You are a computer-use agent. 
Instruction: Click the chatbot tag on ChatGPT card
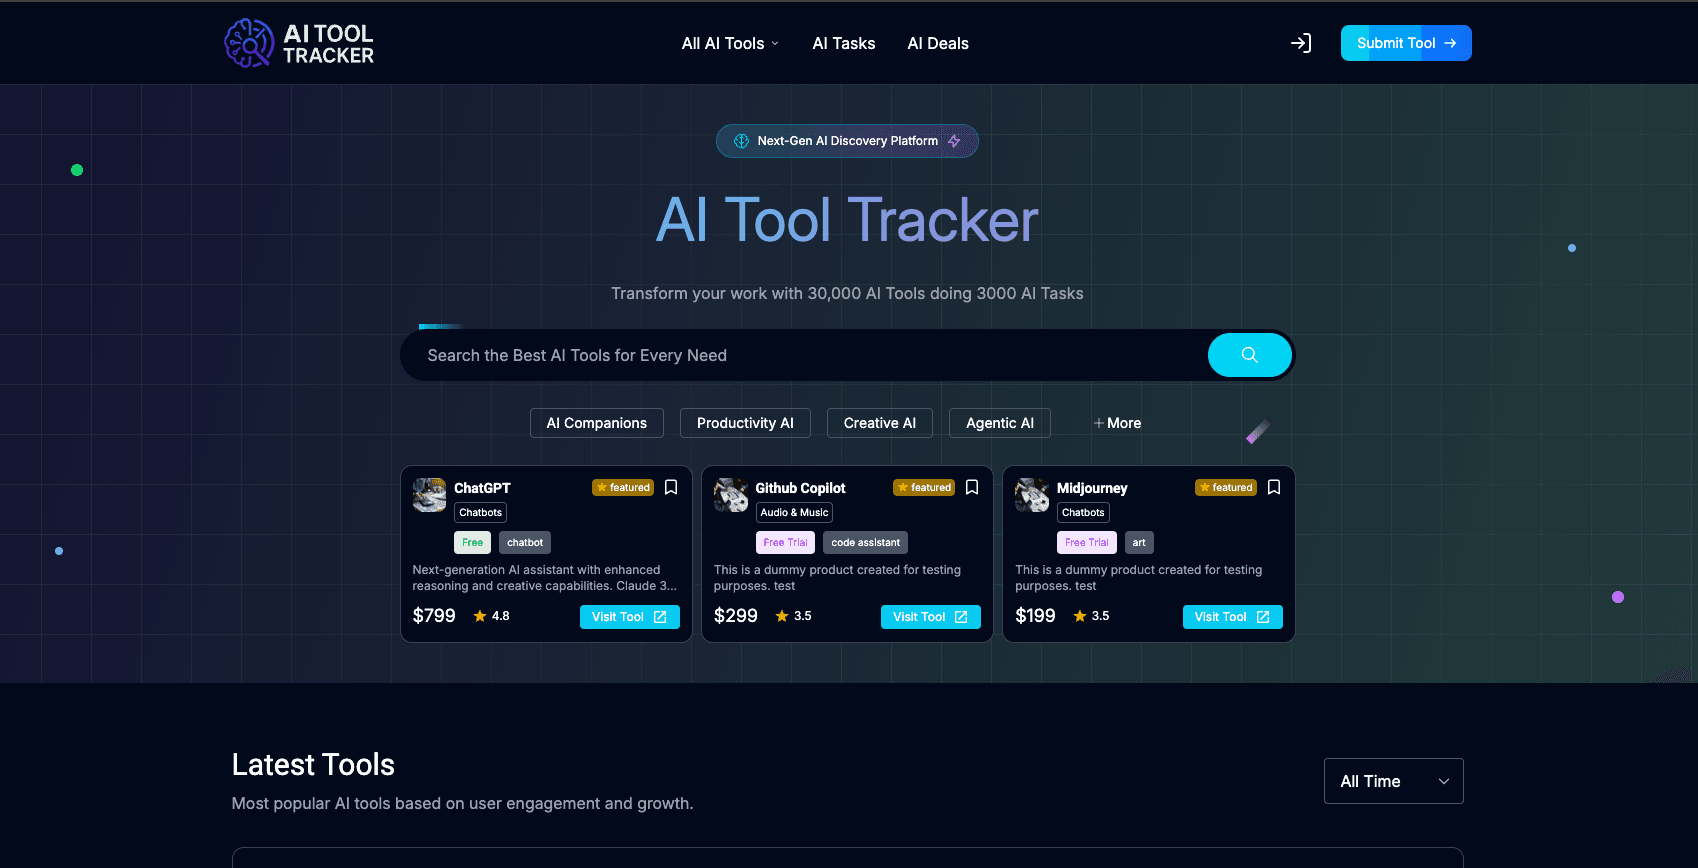tap(525, 543)
